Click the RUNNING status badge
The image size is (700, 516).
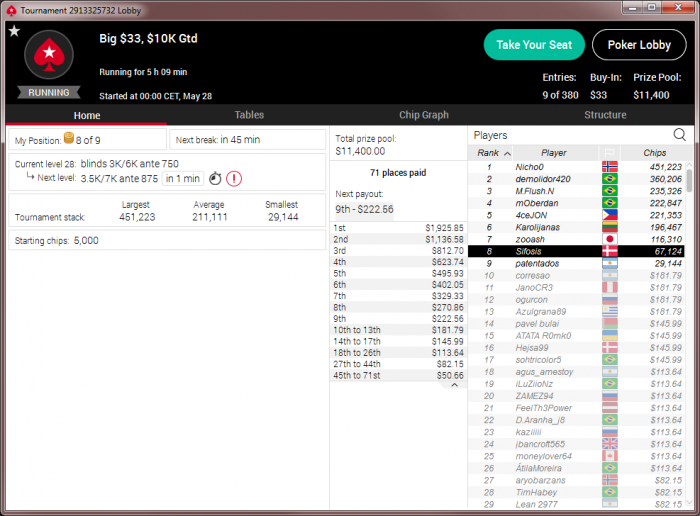[x=49, y=92]
